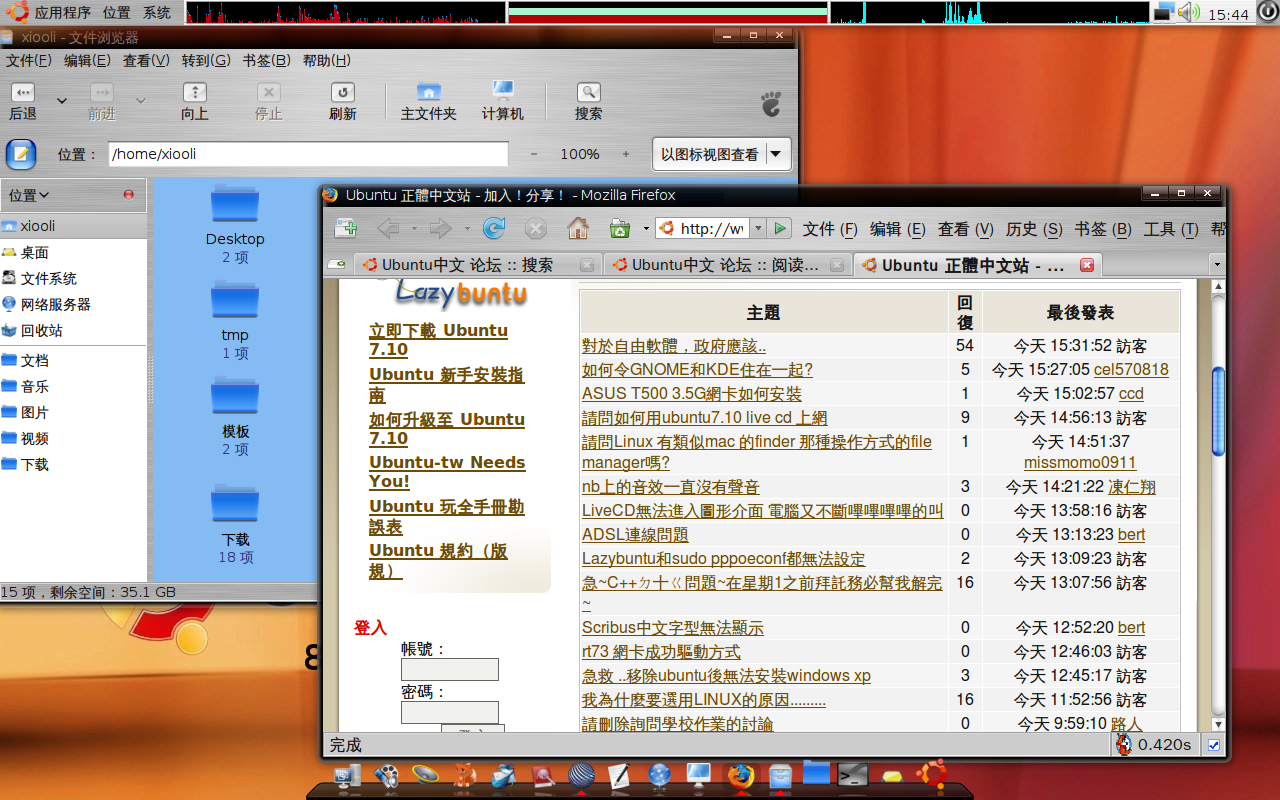Open dropdown arrow beside Firefox recycle icon
The image size is (1280, 800).
pyautogui.click(x=646, y=229)
